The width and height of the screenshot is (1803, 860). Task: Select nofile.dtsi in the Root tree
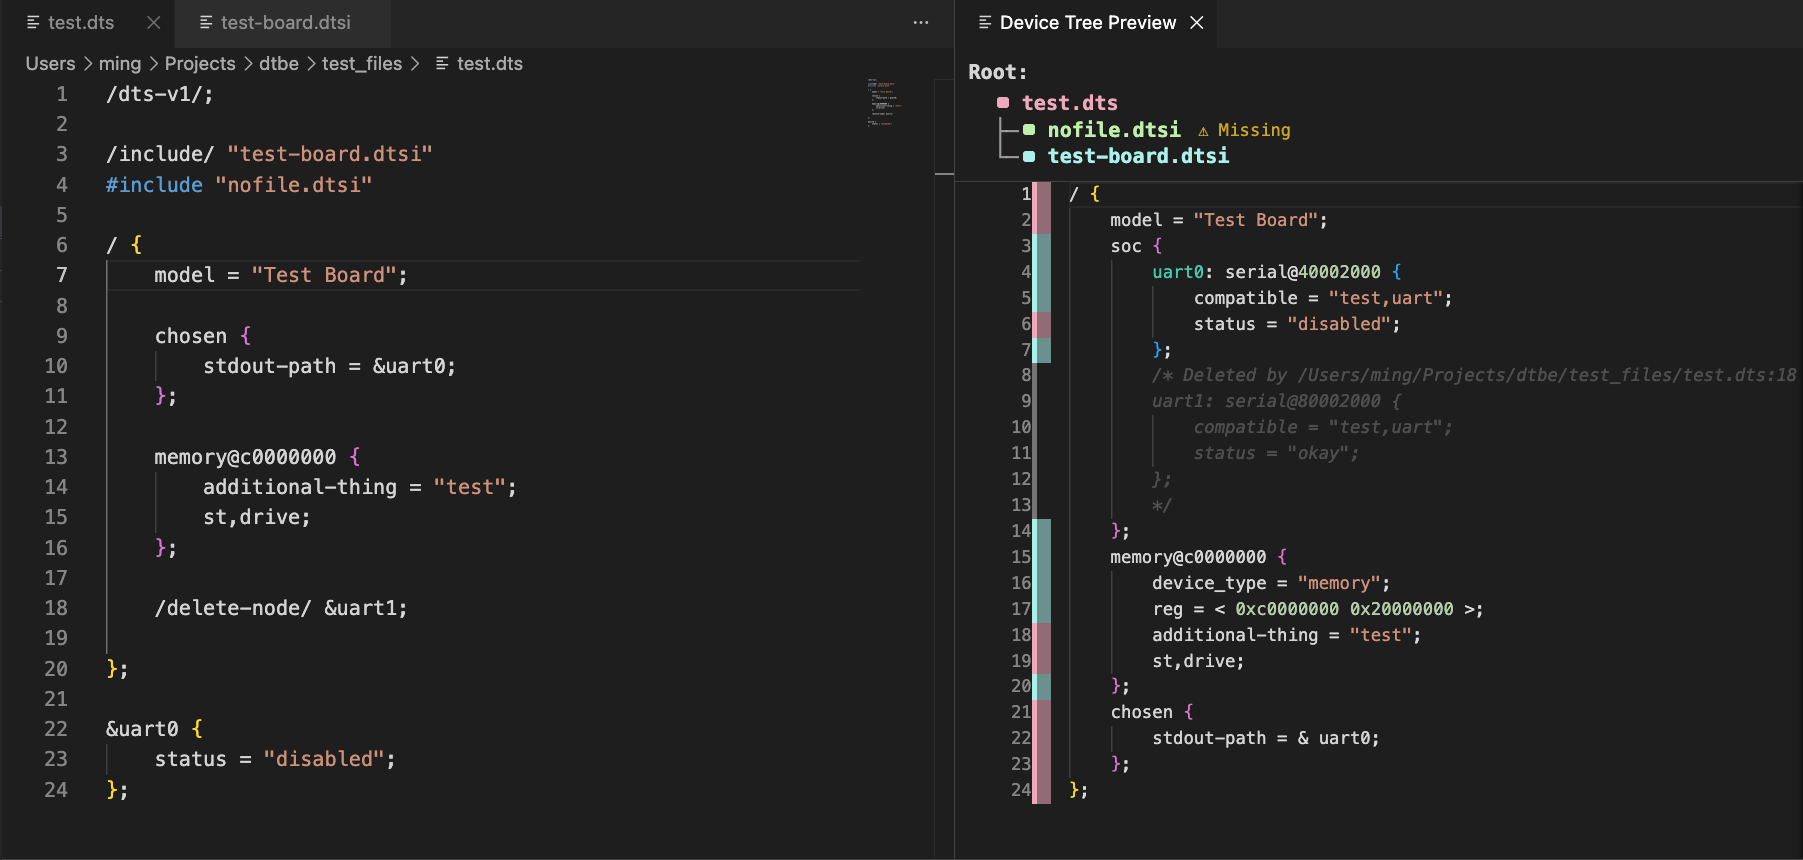coord(1114,130)
